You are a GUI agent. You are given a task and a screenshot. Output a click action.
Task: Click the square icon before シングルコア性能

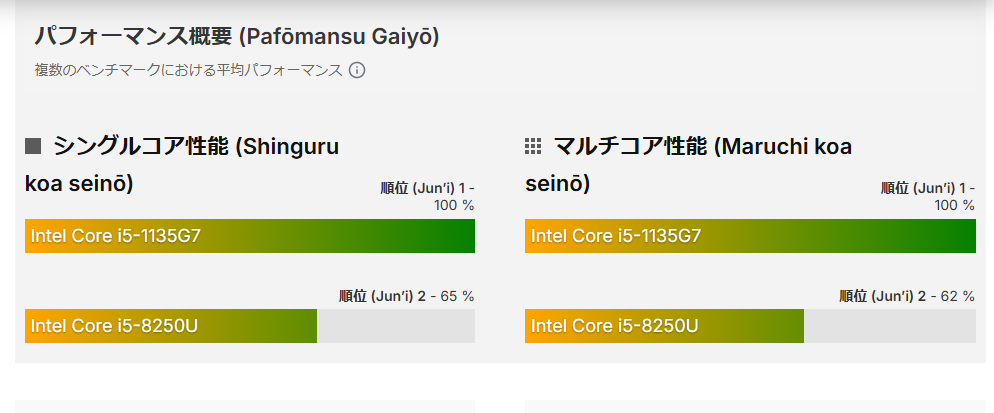(33, 147)
